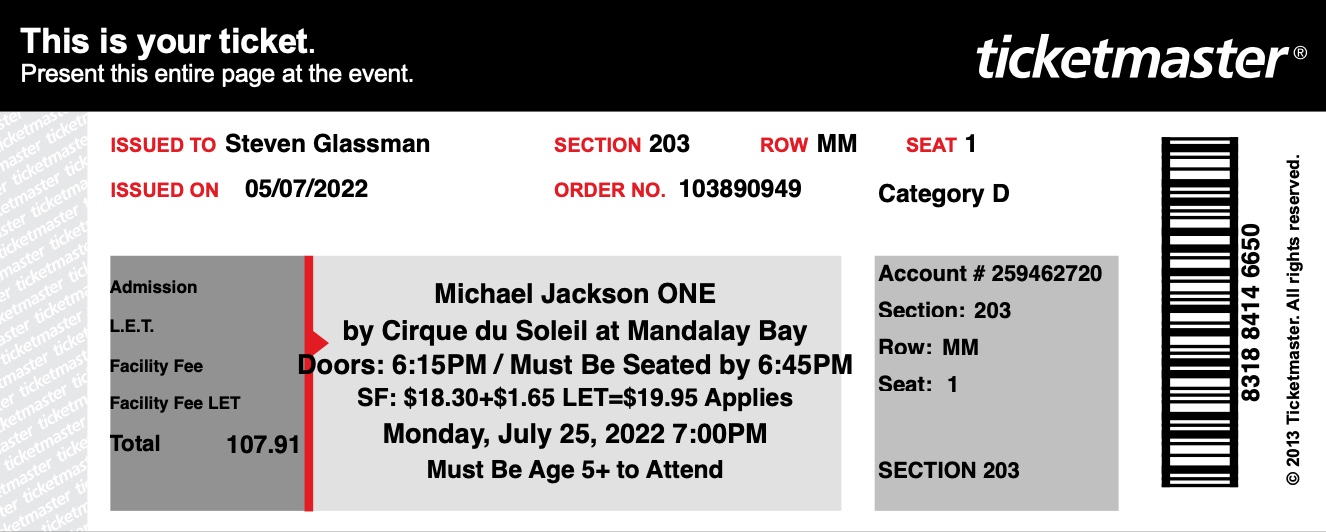This screenshot has height=532, width=1326.
Task: Click the registered trademark symbol beside ticketmaster
Action: pos(1300,54)
